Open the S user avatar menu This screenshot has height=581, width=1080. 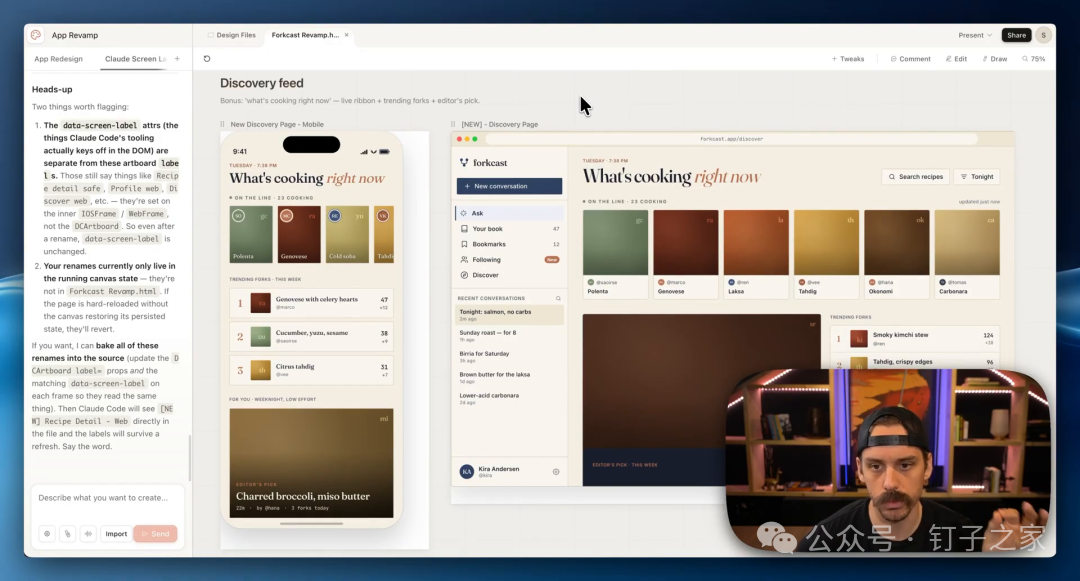click(1043, 35)
